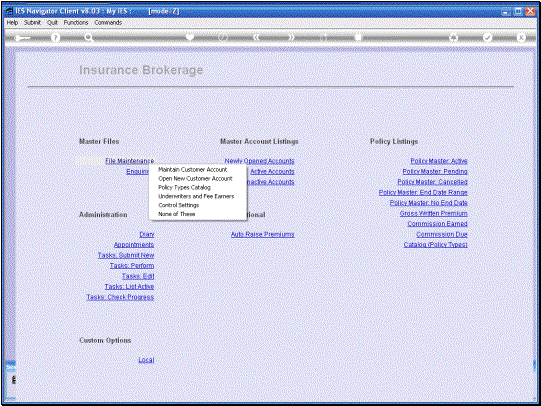Click the key icon in the toolbar
The width and height of the screenshot is (541, 406).
point(22,38)
